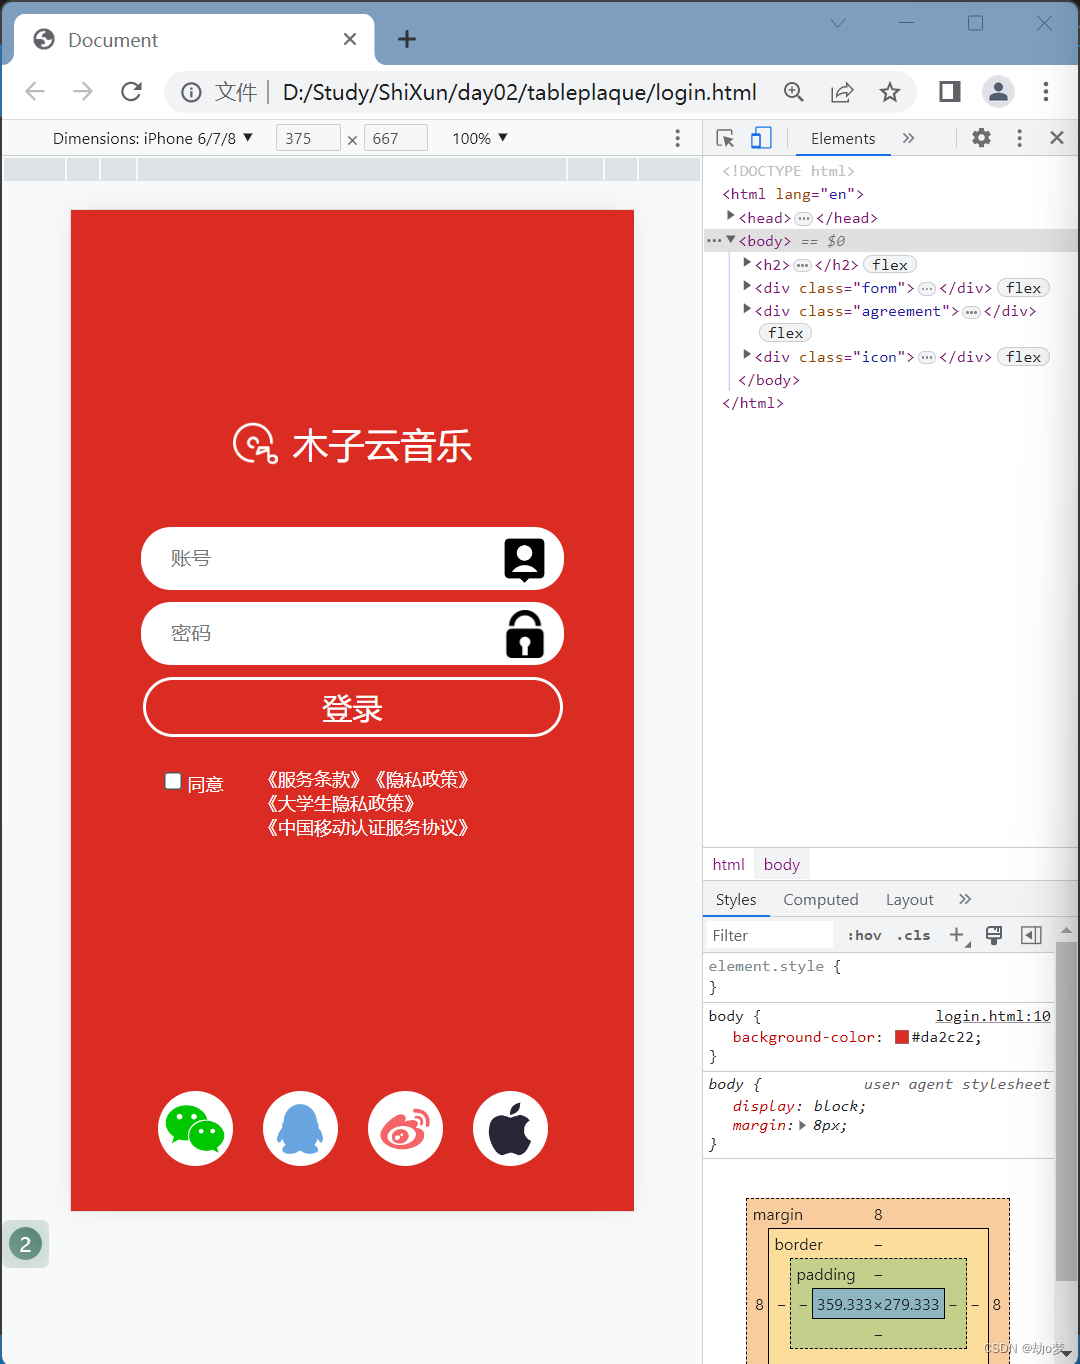Viewport: 1080px width, 1364px height.
Task: Switch to the Computed tab
Action: tap(820, 899)
